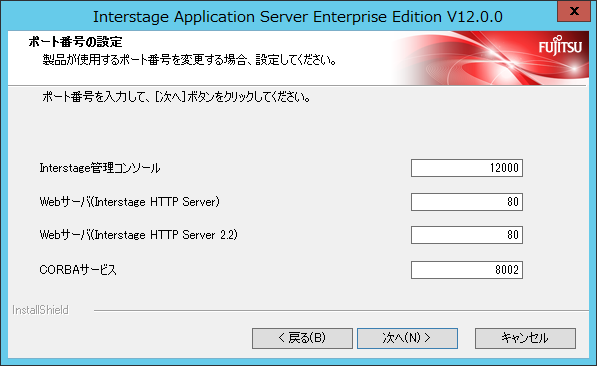597x366 pixels.
Task: Click the InstallShield label text
Action: click(x=40, y=310)
